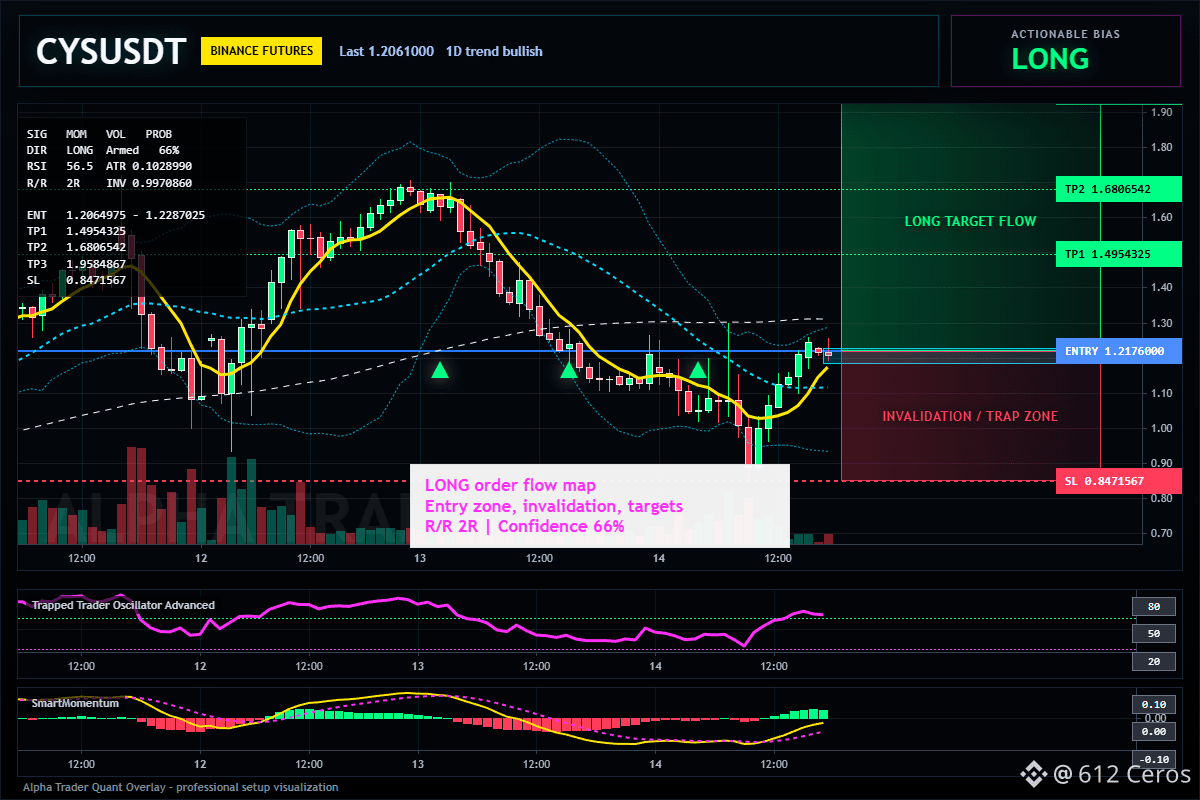The image size is (1200, 800).
Task: Click the 1D trend bullish label
Action: 494,51
